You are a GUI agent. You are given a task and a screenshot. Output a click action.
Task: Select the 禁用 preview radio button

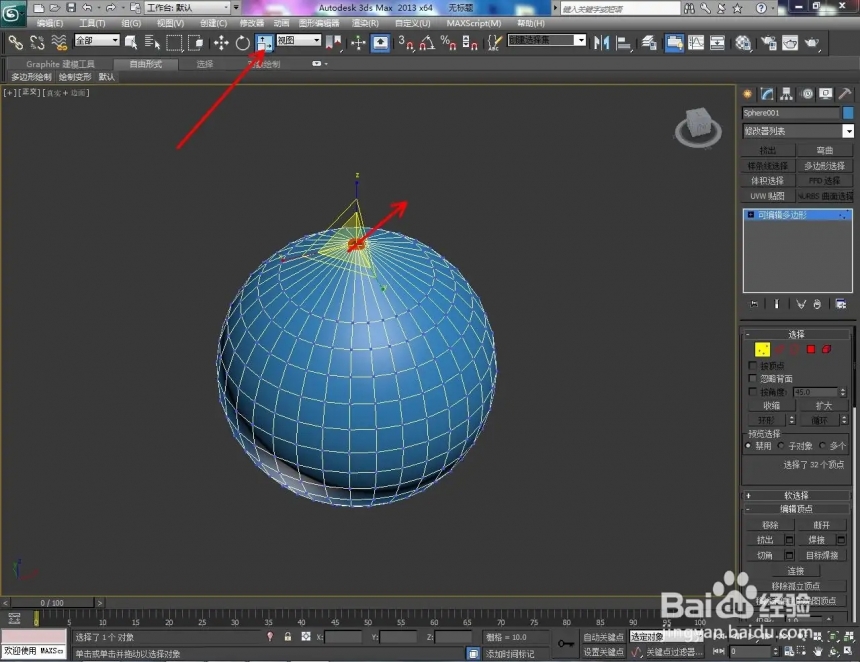[x=748, y=446]
